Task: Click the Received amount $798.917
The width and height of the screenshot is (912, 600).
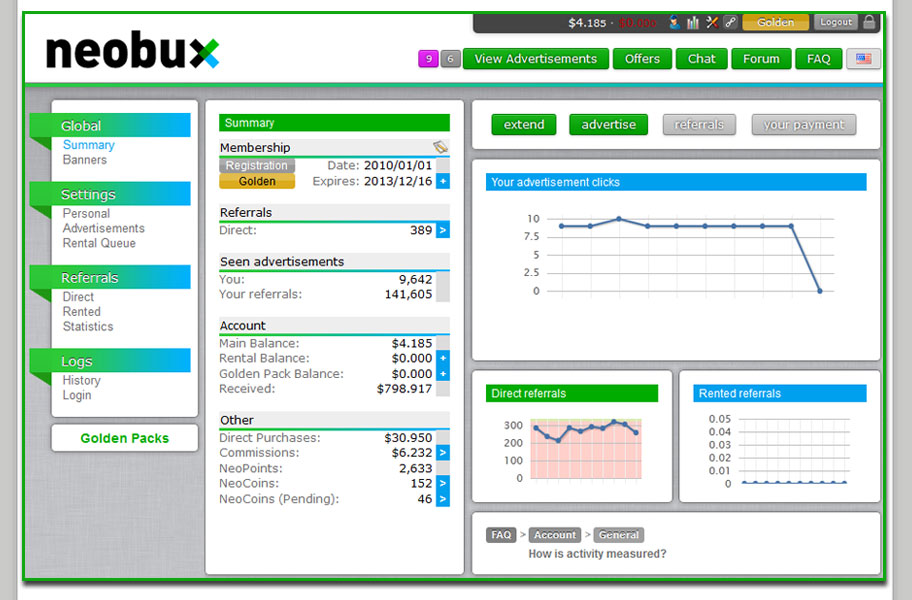Action: [404, 389]
